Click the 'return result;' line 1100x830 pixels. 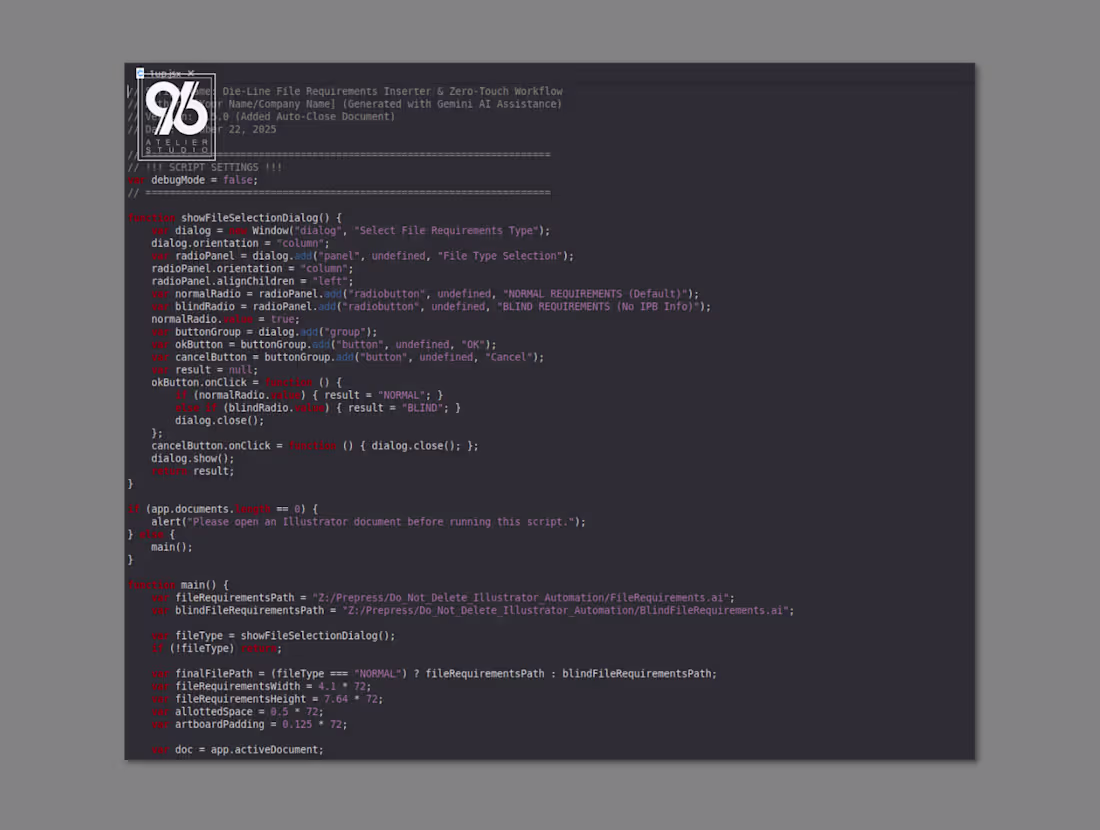coord(192,471)
